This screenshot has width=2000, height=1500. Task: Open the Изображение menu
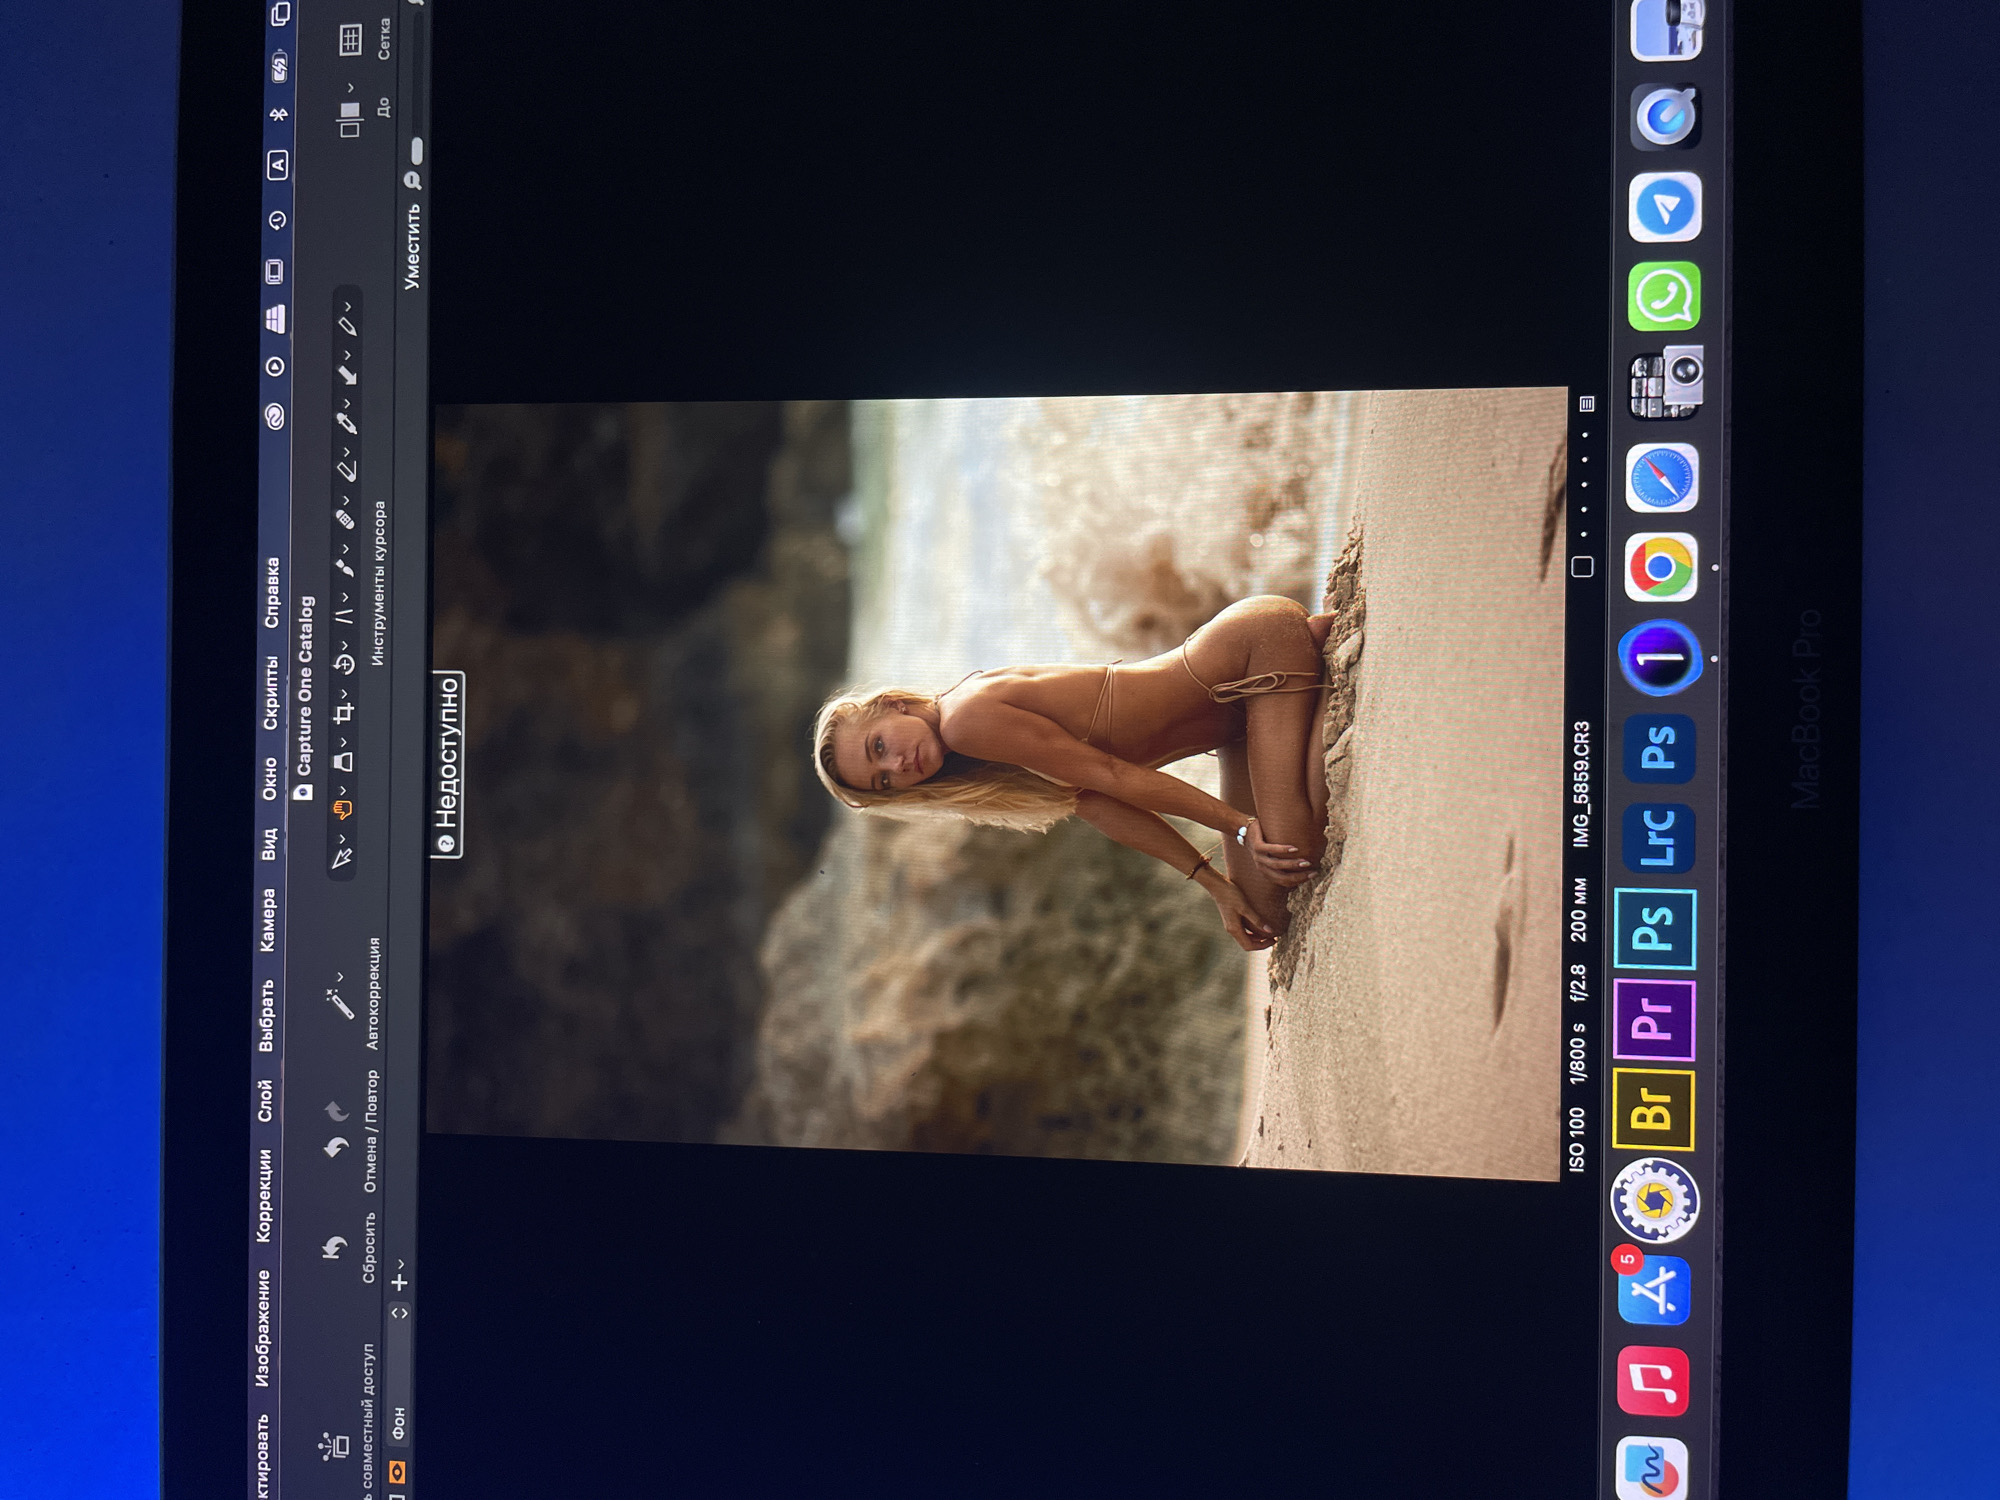[262, 1328]
